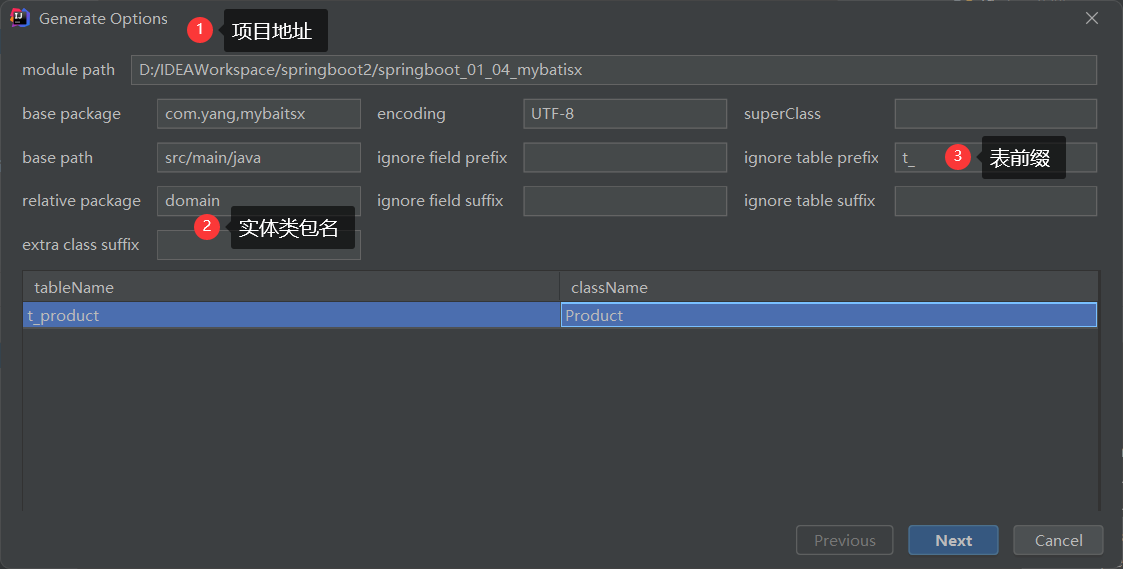Screen dimensions: 1123x569
Task: Click the IntelliJ IDEA logo icon
Action: [x=20, y=19]
